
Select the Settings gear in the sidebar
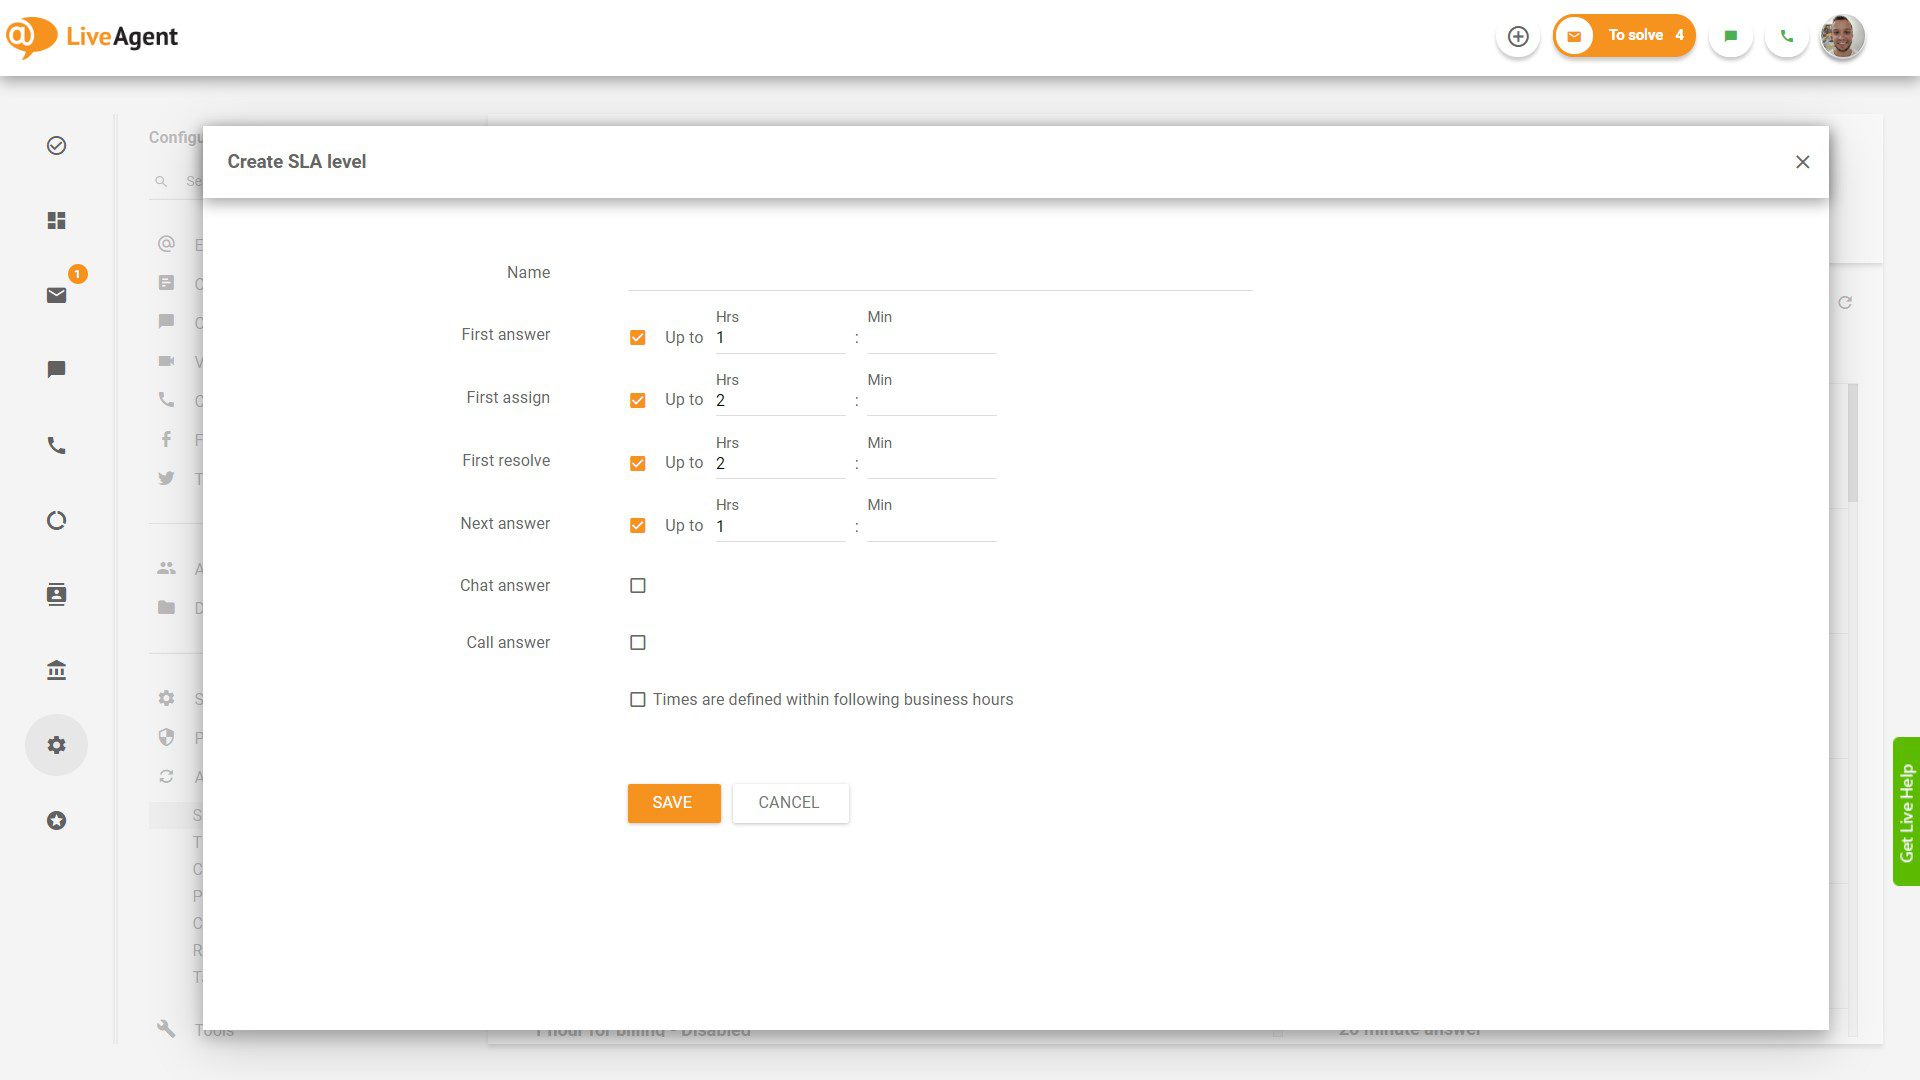point(56,744)
